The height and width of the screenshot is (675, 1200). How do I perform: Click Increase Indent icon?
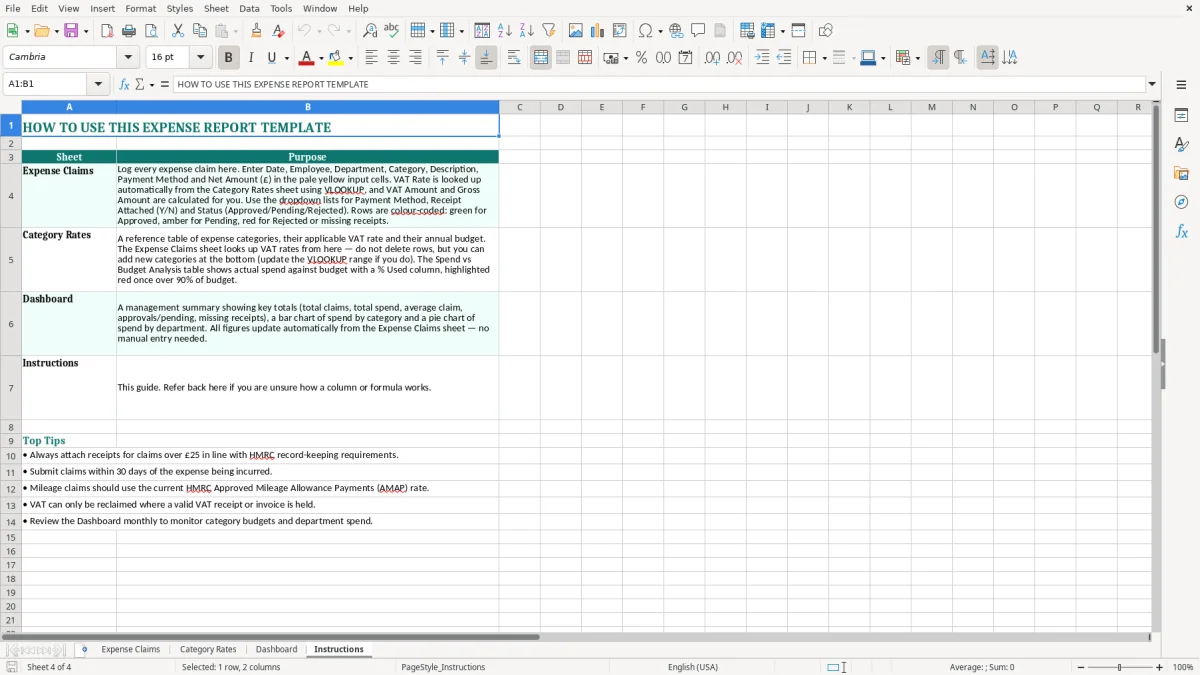coord(762,58)
